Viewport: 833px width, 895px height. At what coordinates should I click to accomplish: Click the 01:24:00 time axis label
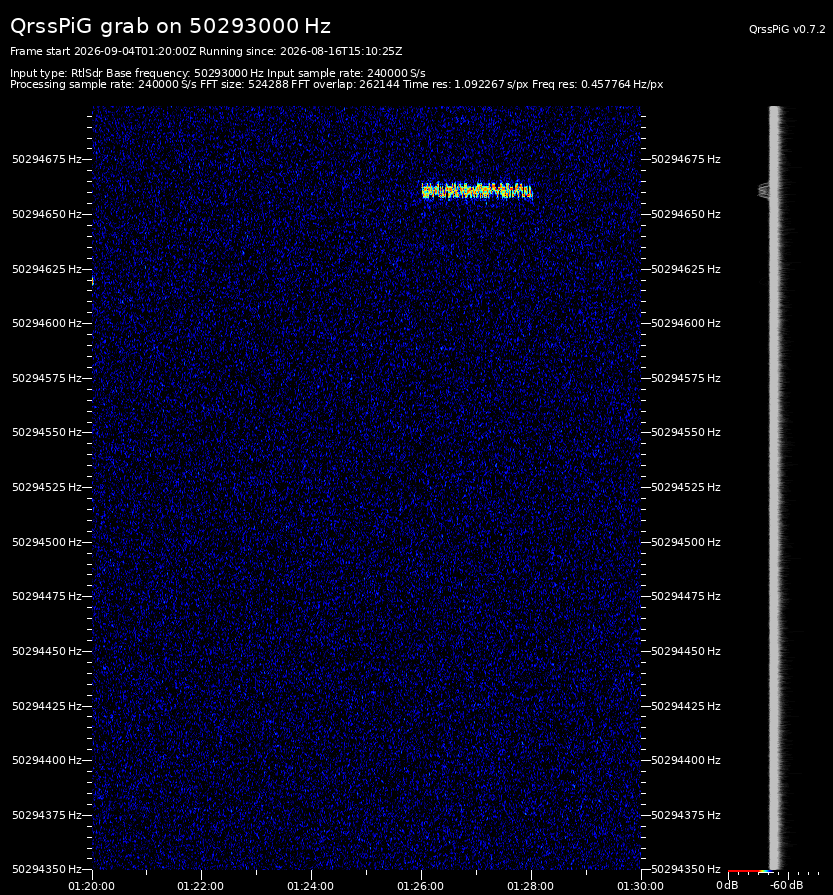click(310, 886)
